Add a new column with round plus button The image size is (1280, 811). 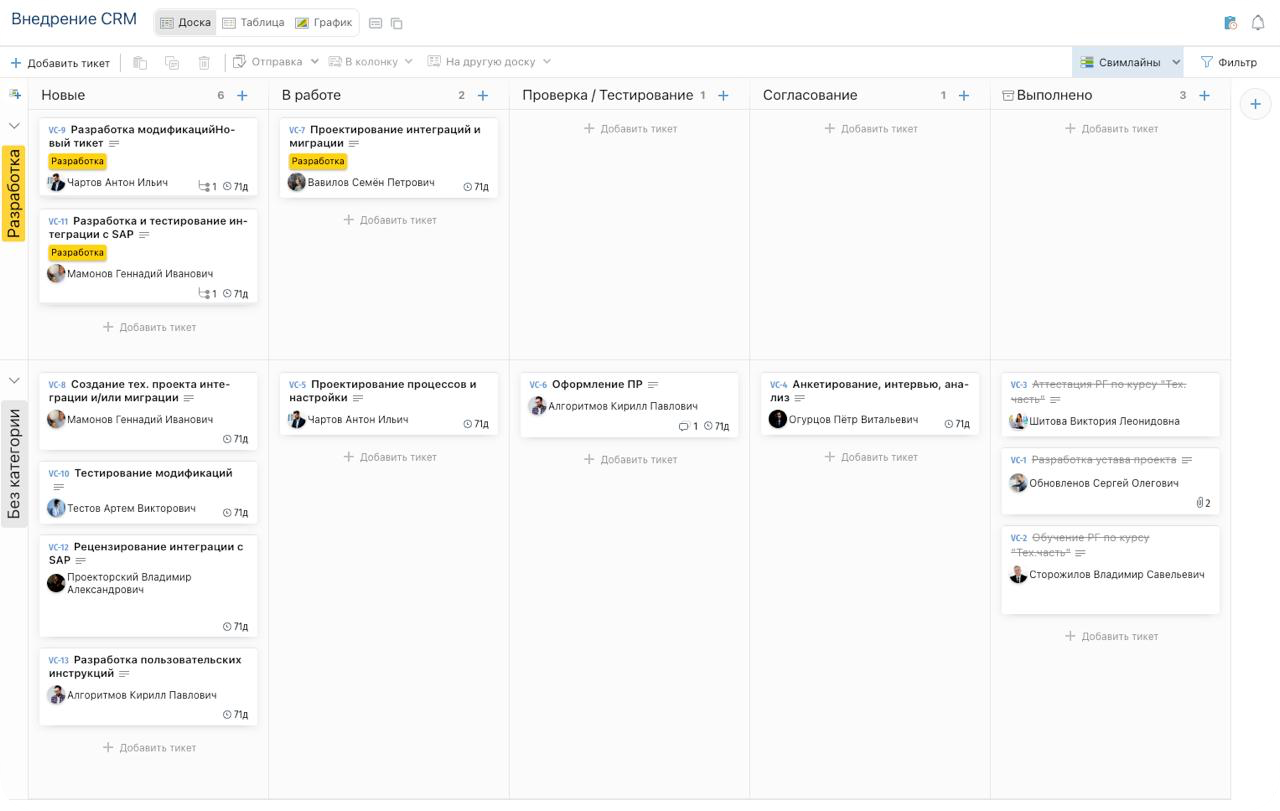[1256, 104]
